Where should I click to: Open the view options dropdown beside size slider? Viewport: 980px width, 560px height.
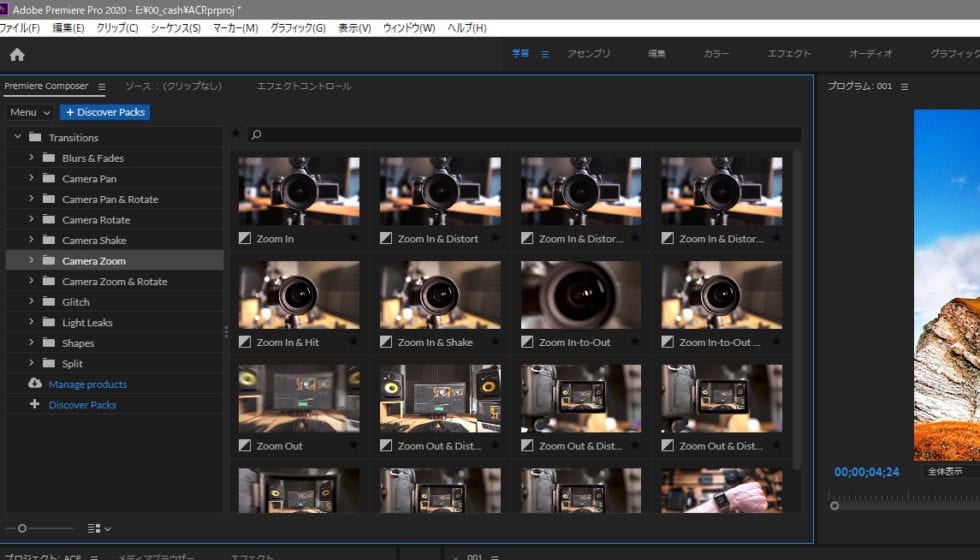[99, 528]
